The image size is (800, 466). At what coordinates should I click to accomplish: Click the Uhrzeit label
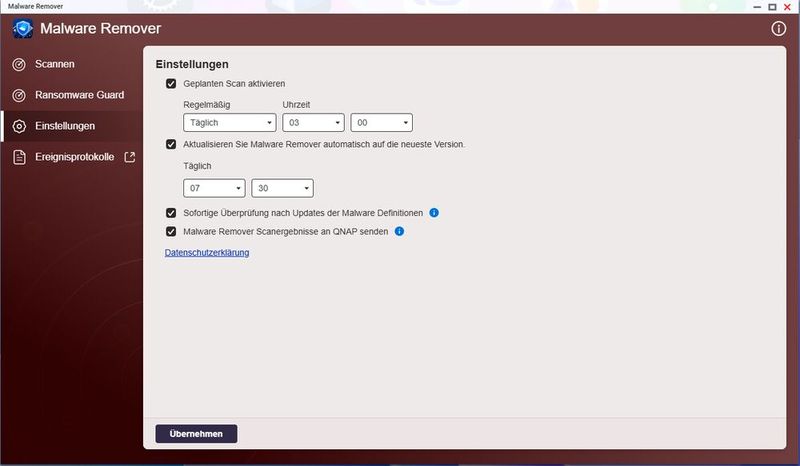(296, 105)
